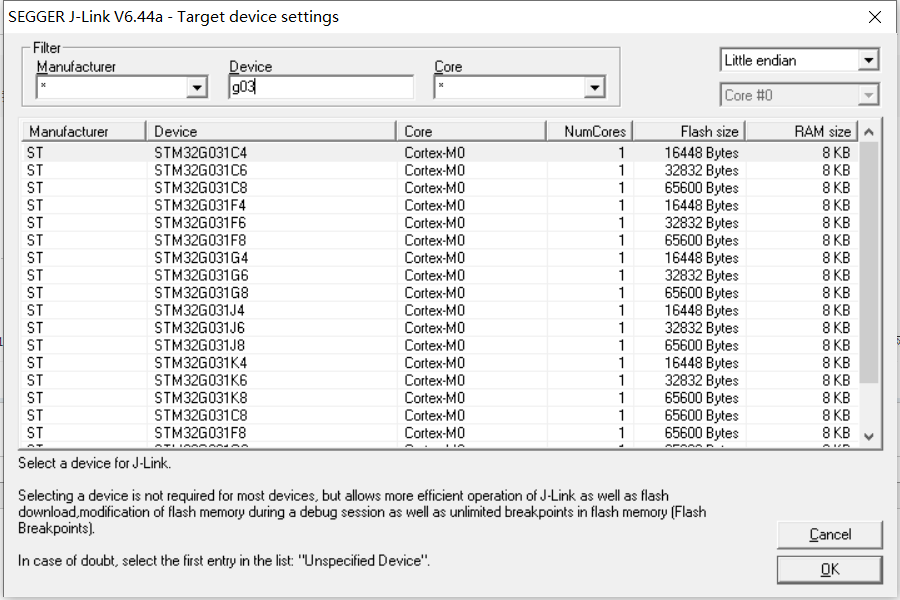Select the STM32G031F6 device row
The height and width of the screenshot is (600, 900).
439,223
